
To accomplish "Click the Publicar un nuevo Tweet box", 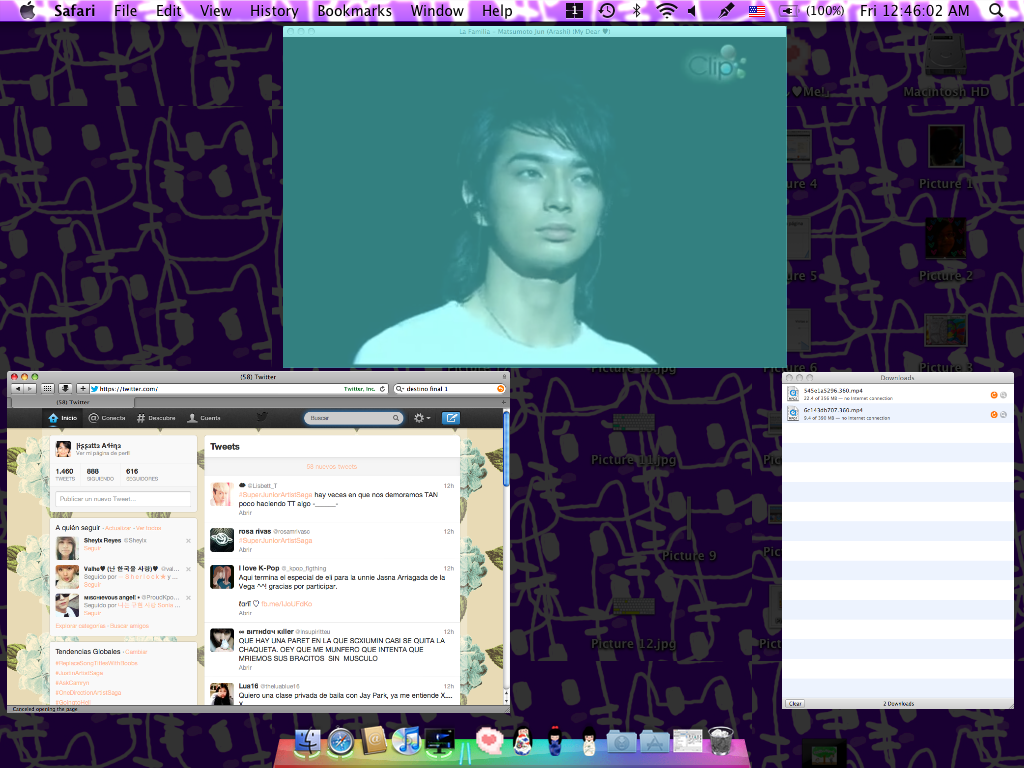I will pos(123,499).
